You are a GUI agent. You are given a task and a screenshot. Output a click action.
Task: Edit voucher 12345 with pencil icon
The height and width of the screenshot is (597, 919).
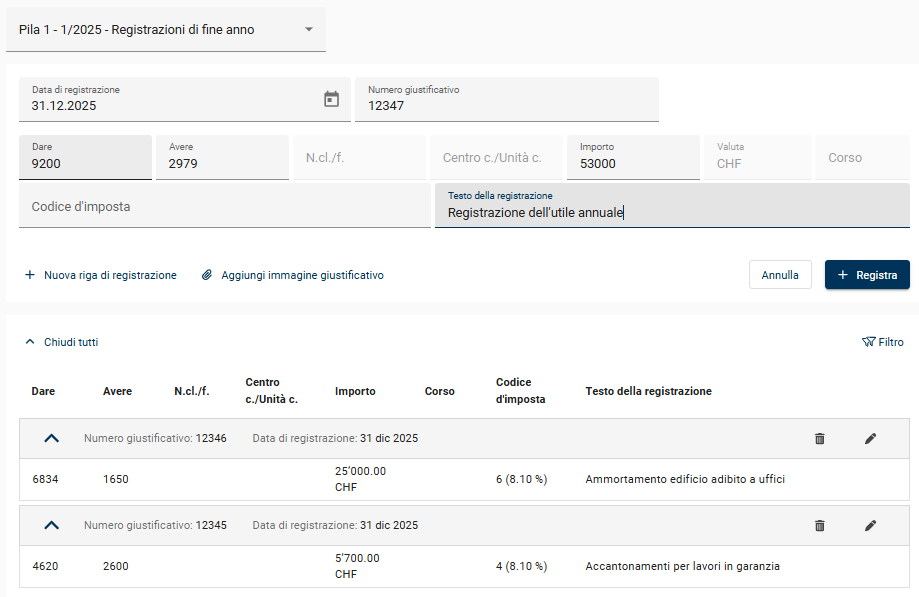(x=870, y=526)
